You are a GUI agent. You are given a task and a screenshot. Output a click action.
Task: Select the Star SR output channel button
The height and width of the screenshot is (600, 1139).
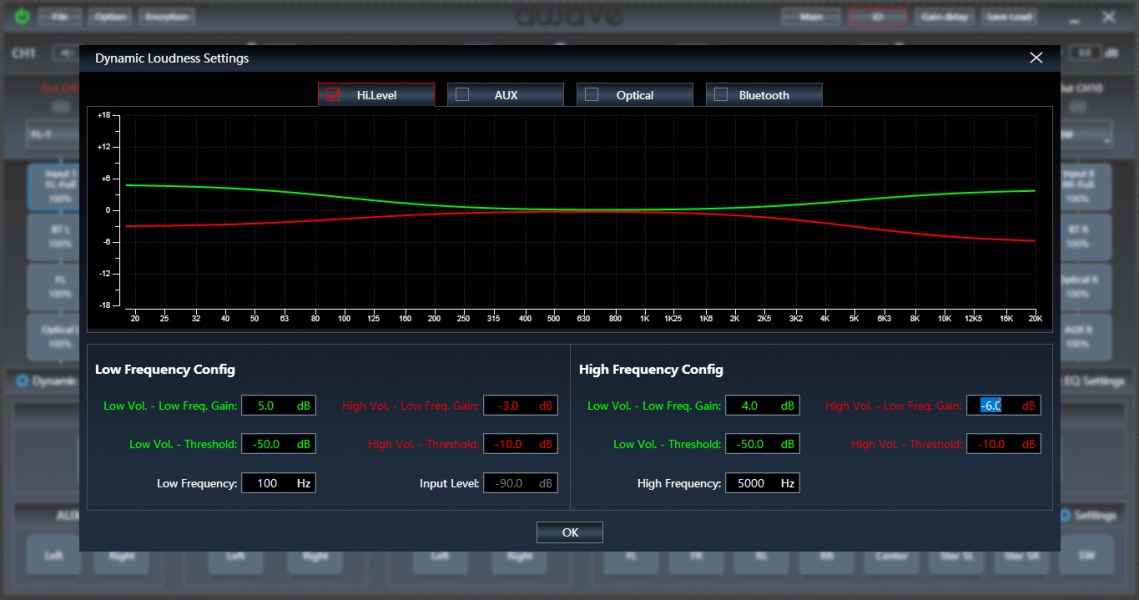[x=1021, y=556]
